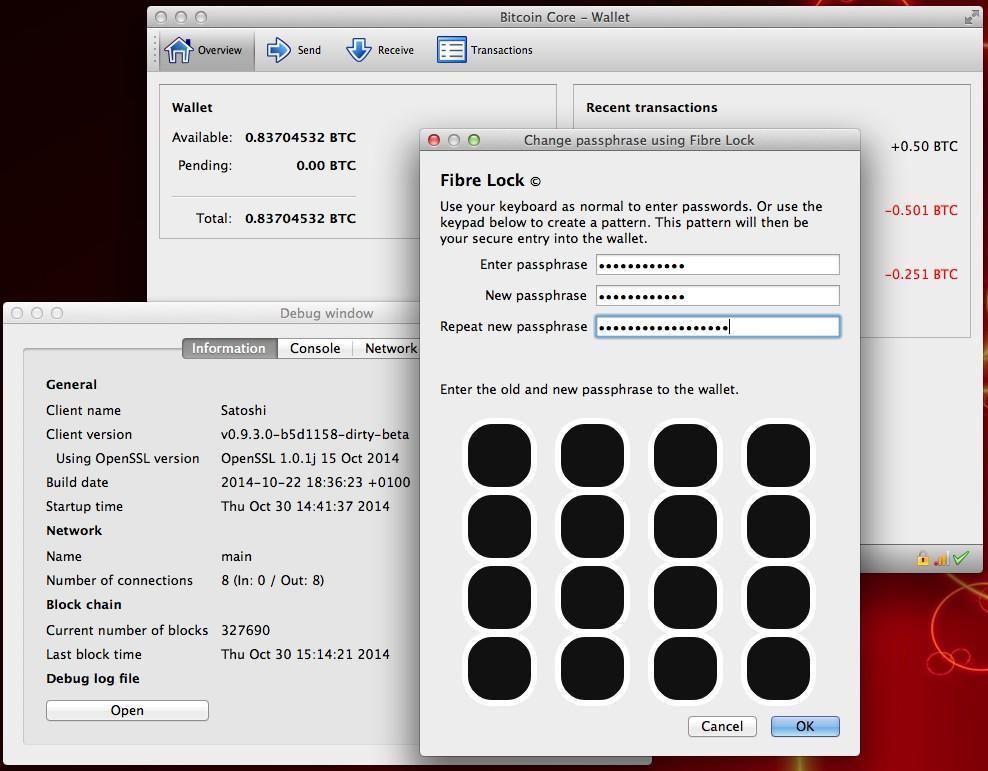Click the build date 2014-10-22 18:36:23 value
This screenshot has width=988, height=771.
point(315,483)
